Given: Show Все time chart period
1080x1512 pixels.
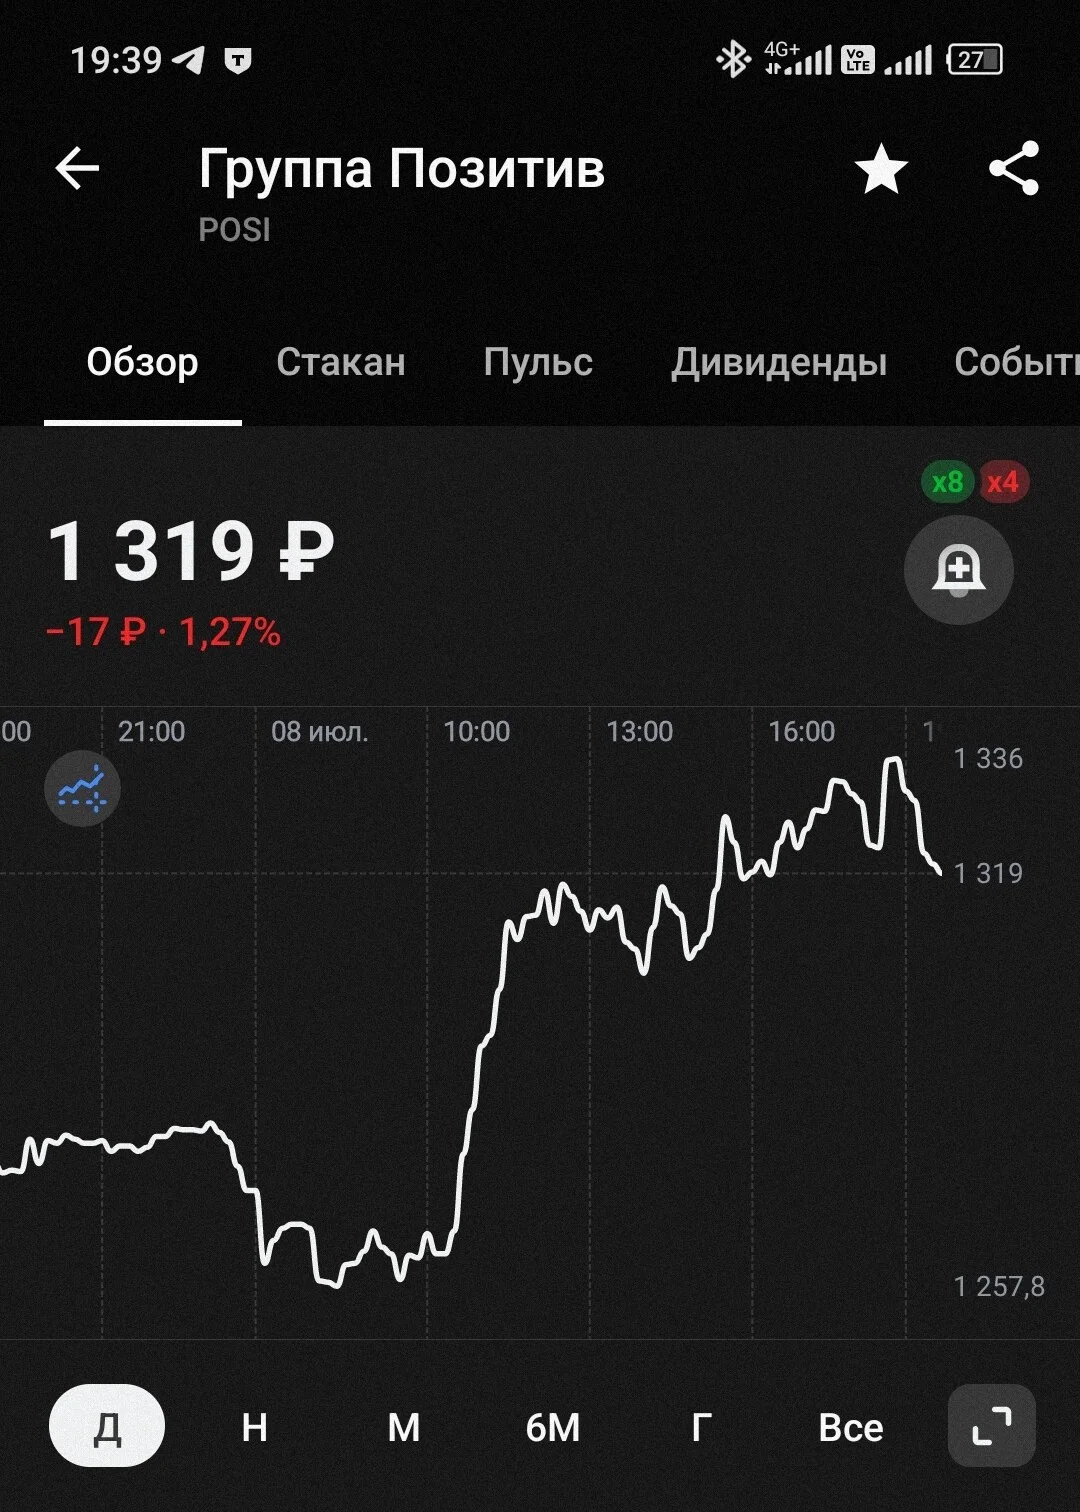Looking at the screenshot, I should coord(851,1427).
